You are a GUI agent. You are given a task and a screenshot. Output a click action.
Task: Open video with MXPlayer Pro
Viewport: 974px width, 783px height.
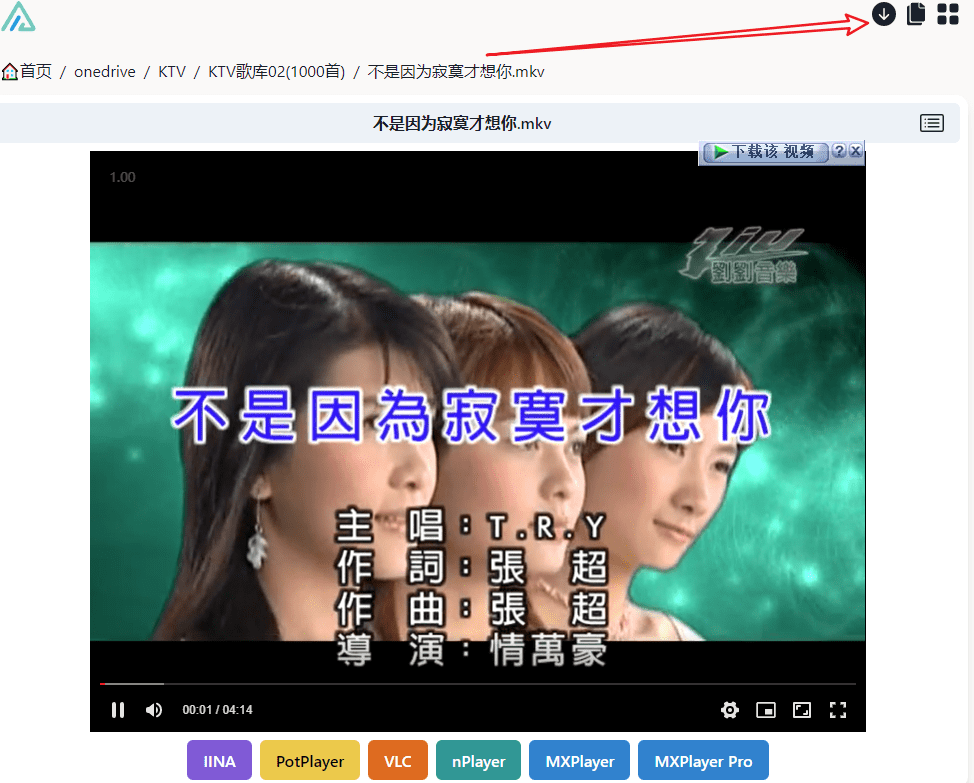pyautogui.click(x=703, y=761)
